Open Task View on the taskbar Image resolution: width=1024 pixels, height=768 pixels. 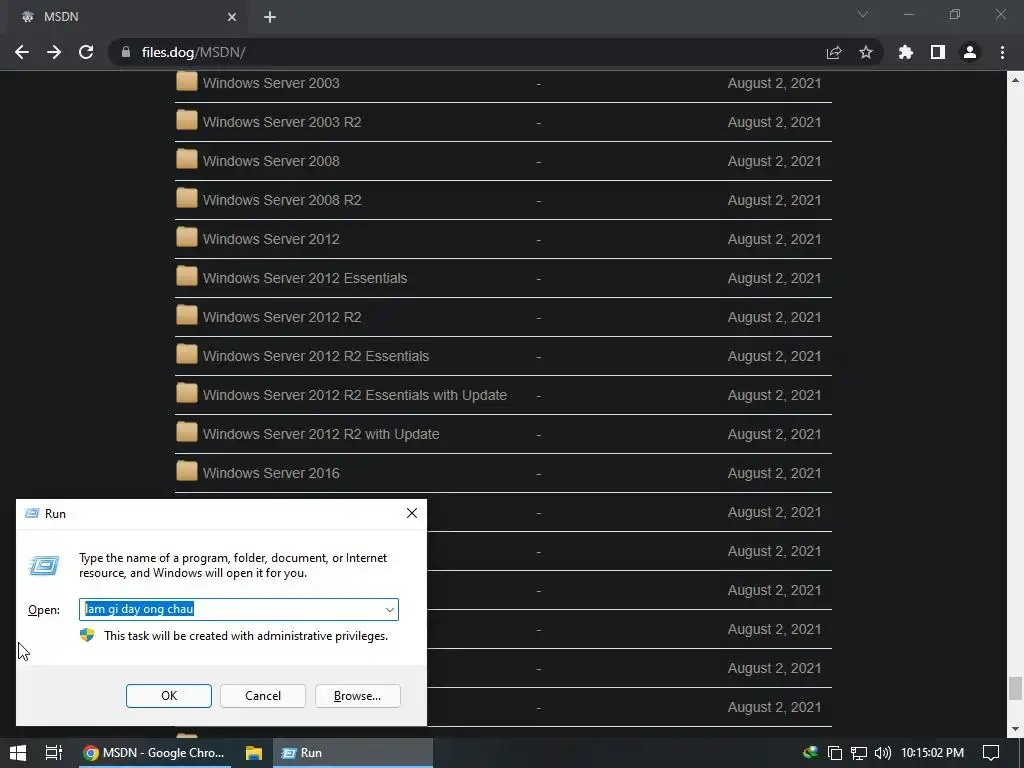coord(54,752)
